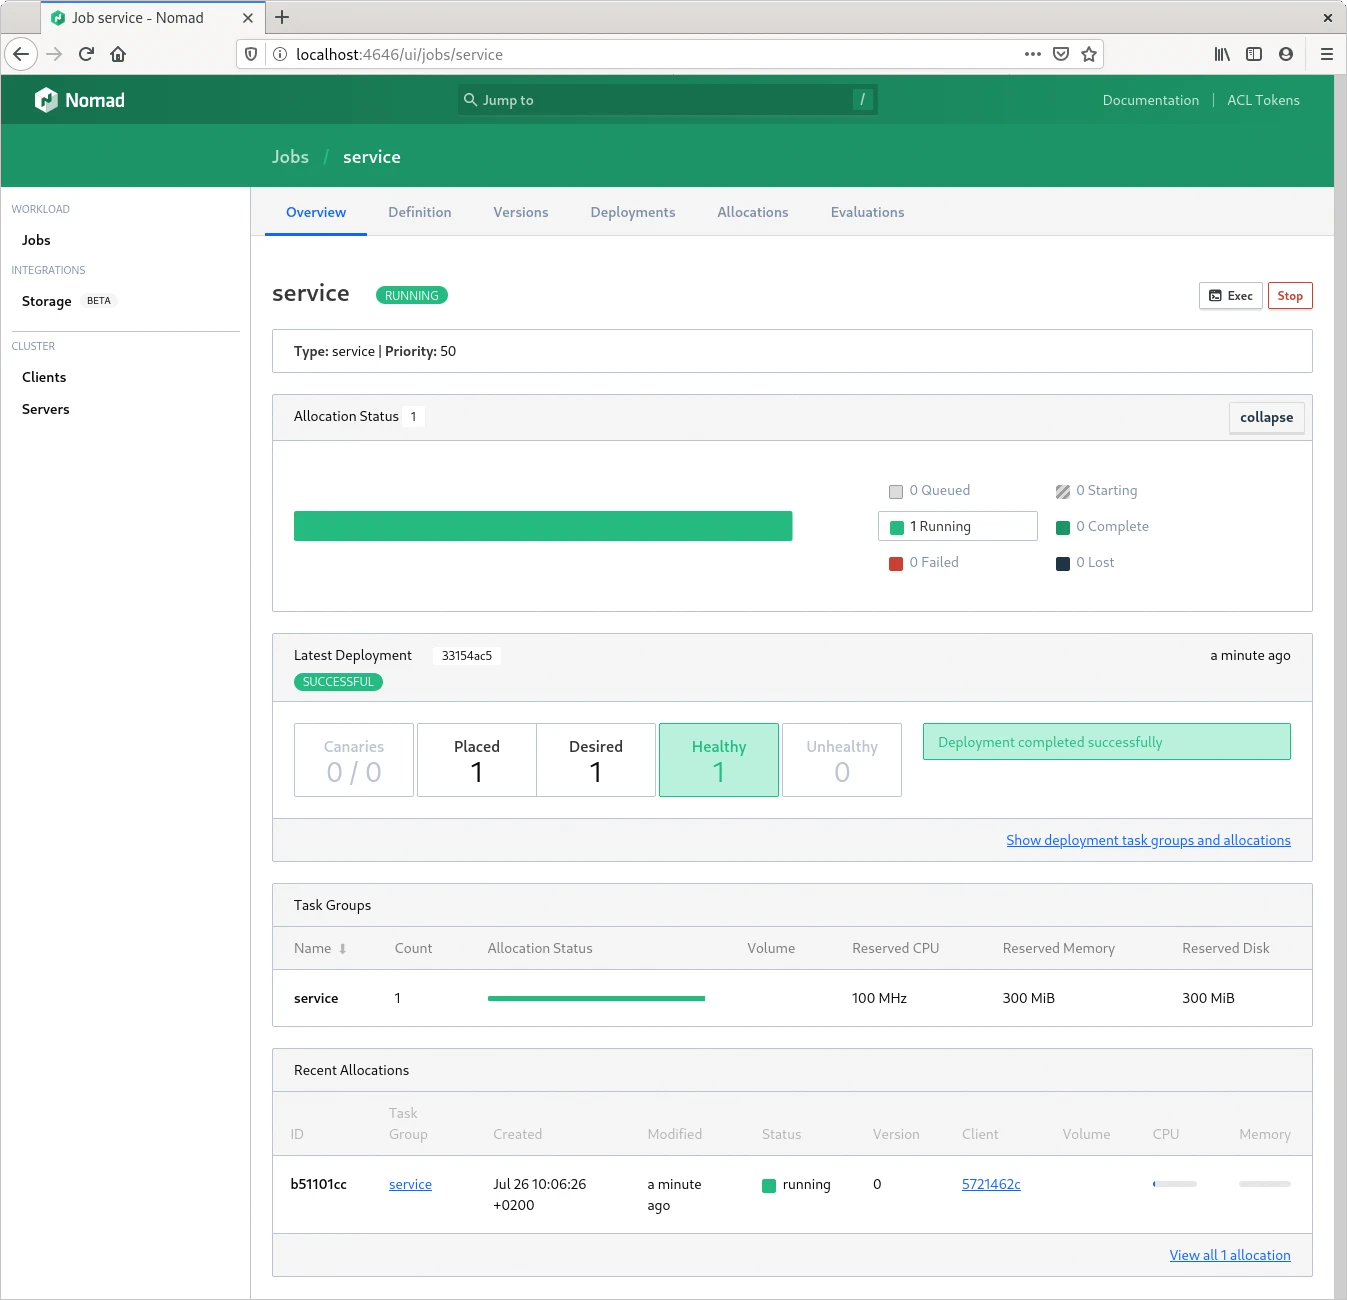1347x1300 pixels.
Task: Open the Deployments tab
Action: click(x=632, y=212)
